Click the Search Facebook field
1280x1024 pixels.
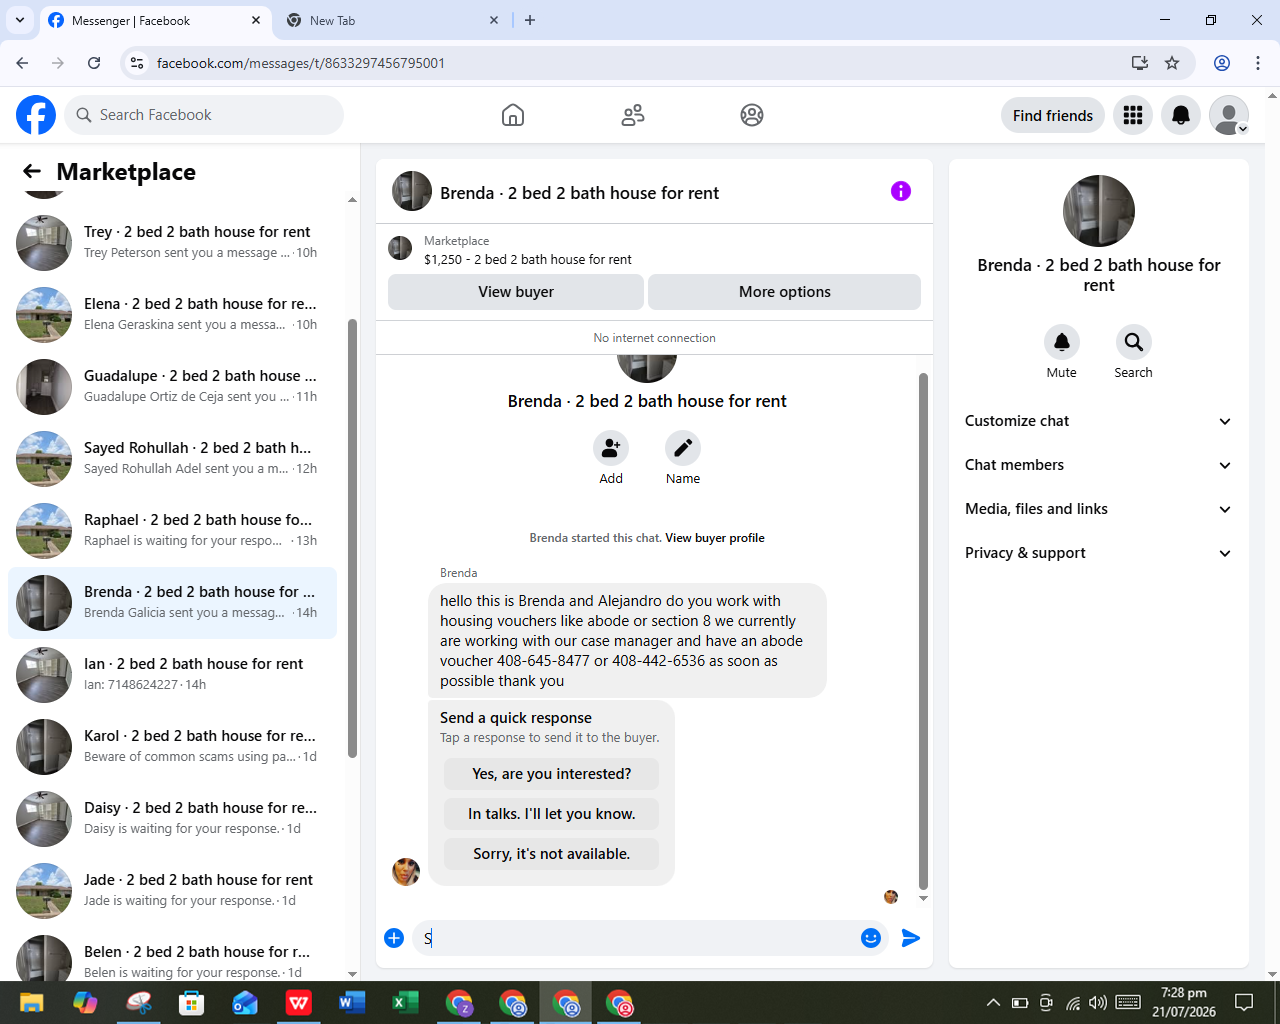204,115
